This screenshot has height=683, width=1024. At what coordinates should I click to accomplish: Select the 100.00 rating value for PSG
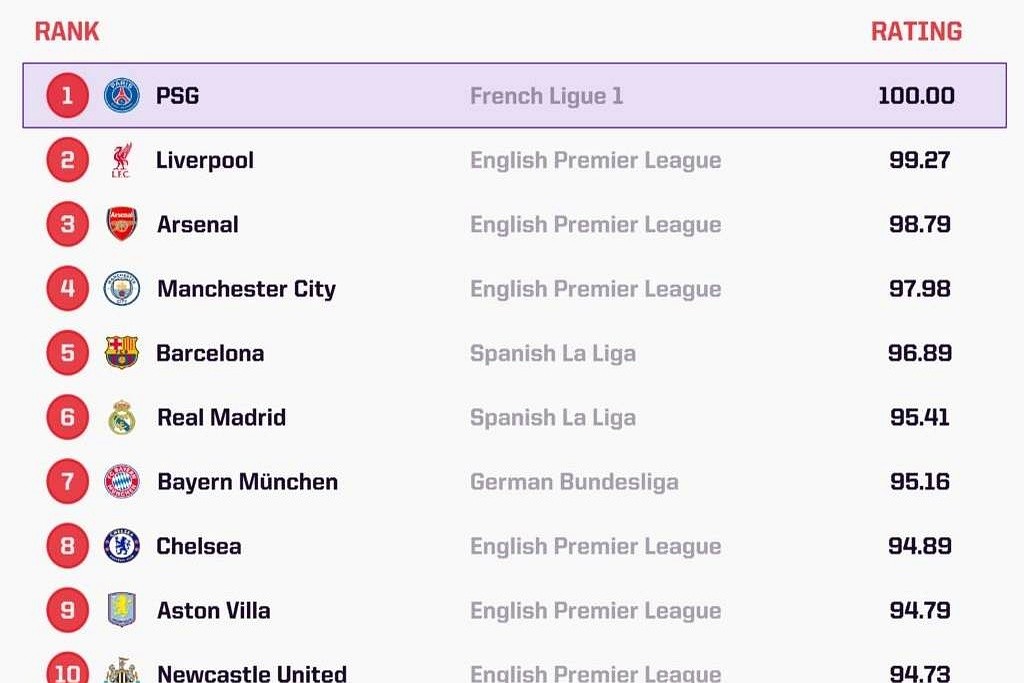(x=916, y=96)
